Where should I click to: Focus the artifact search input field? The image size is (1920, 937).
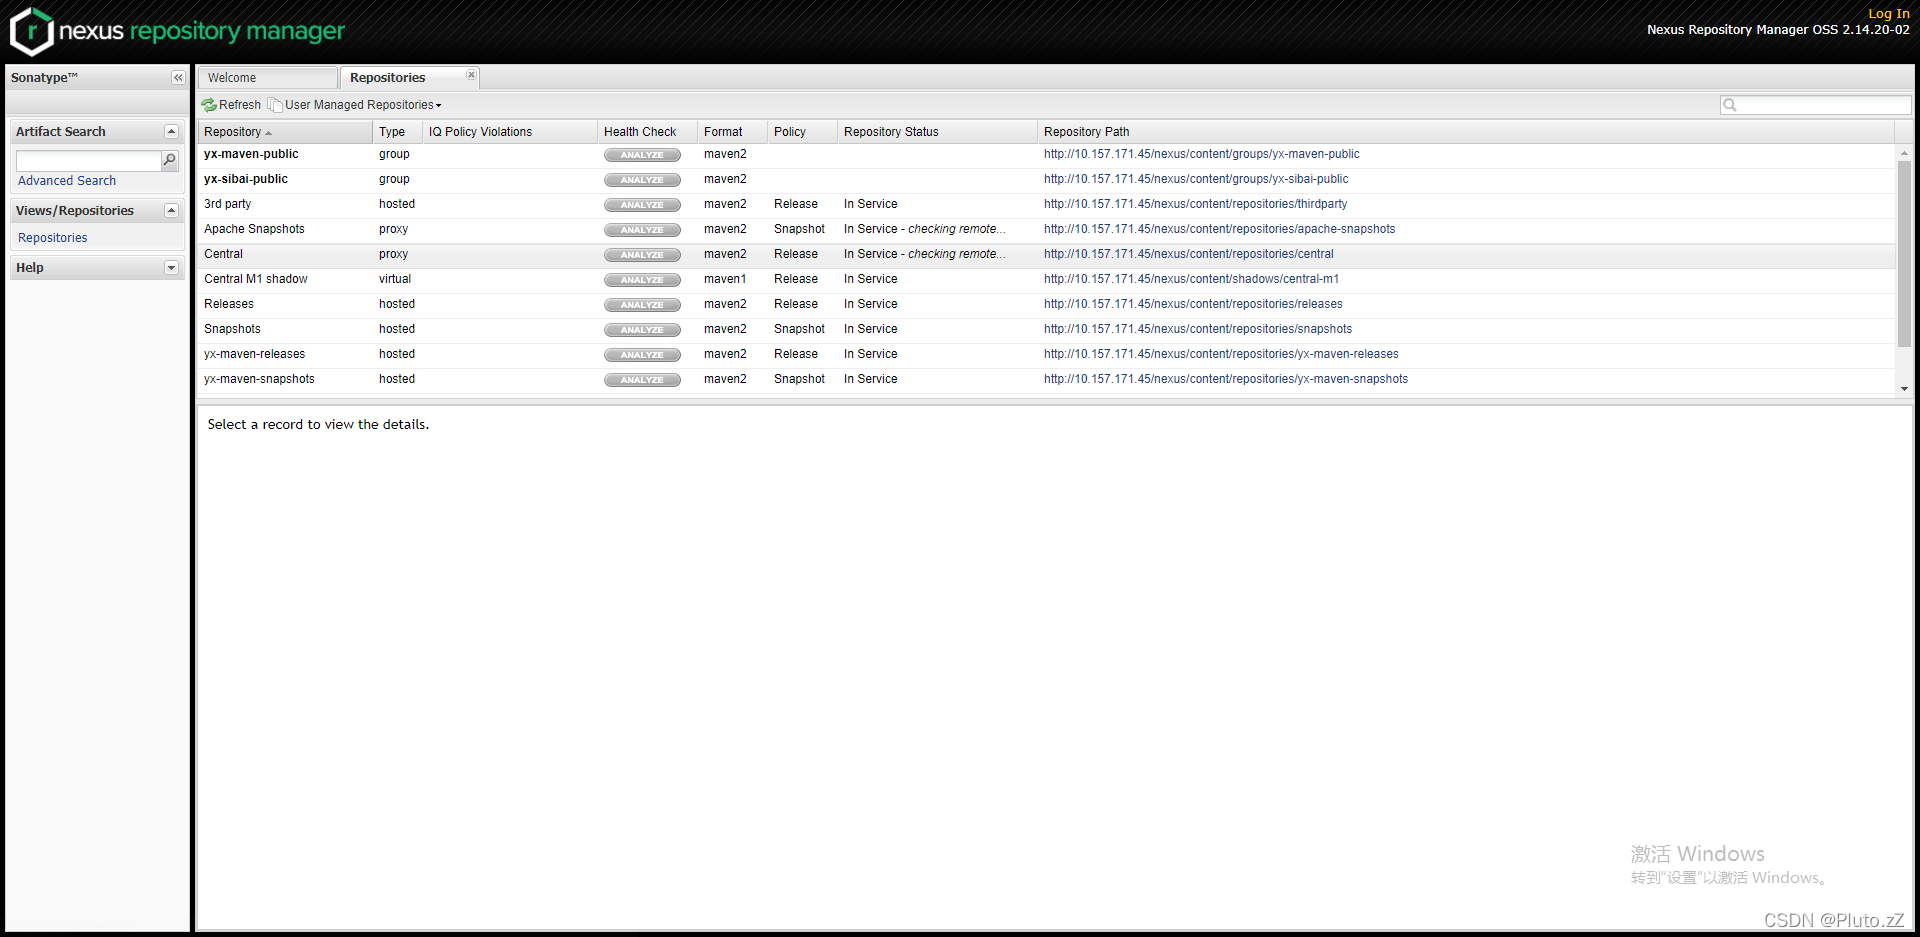[x=88, y=160]
